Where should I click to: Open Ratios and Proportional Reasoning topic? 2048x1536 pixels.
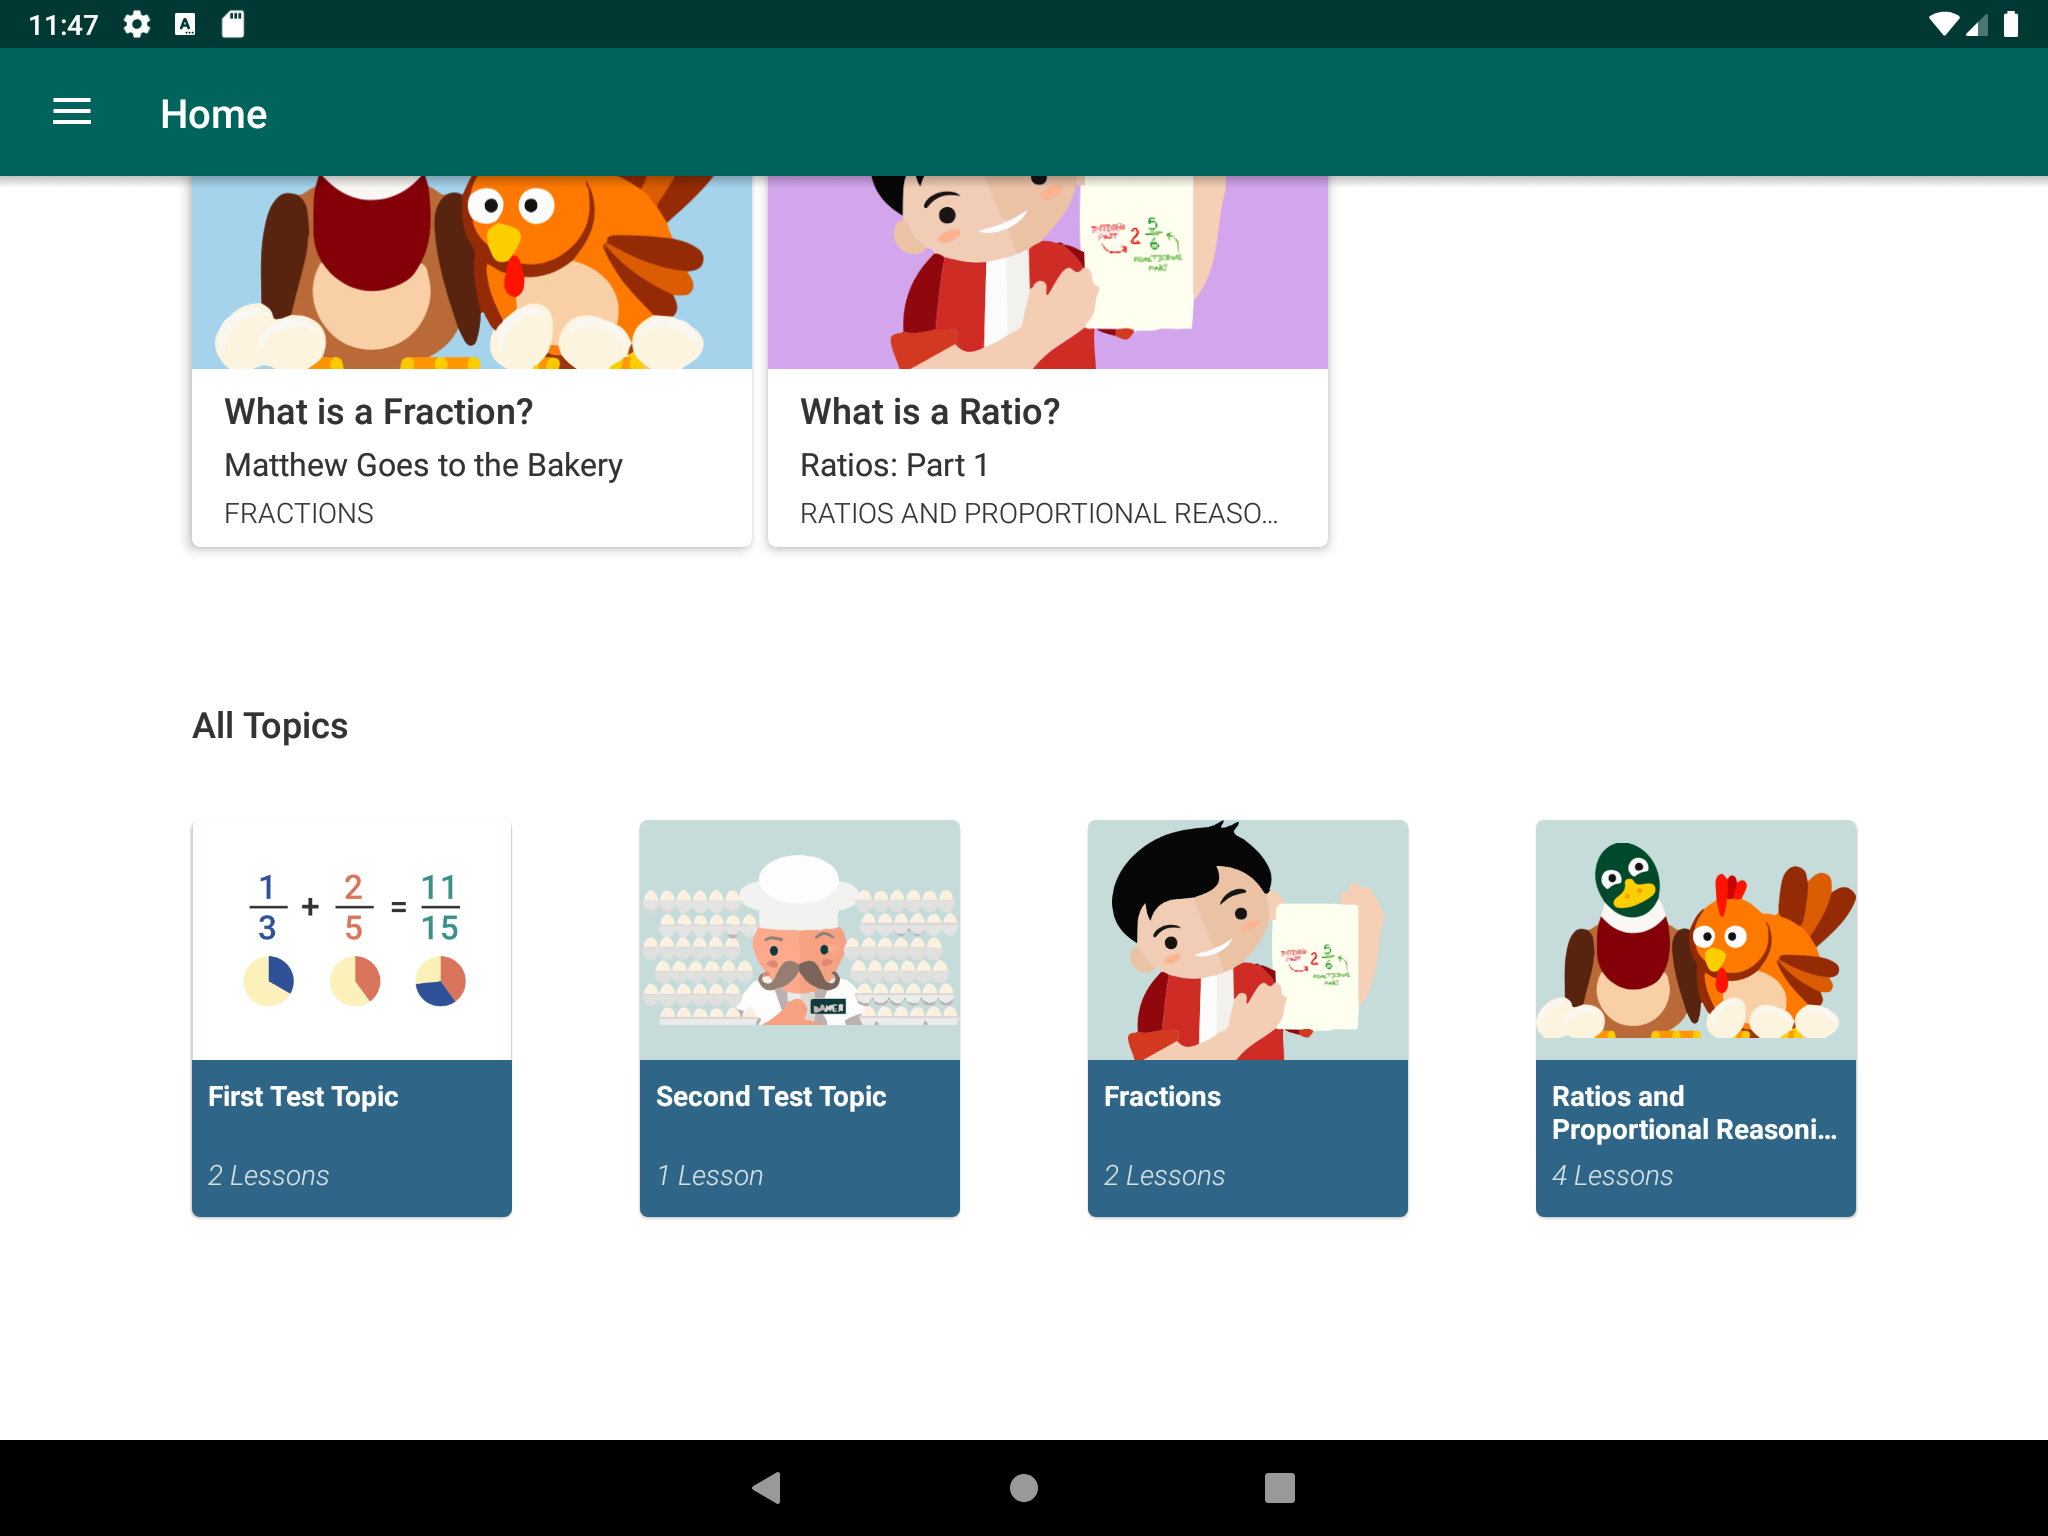click(x=1695, y=1017)
